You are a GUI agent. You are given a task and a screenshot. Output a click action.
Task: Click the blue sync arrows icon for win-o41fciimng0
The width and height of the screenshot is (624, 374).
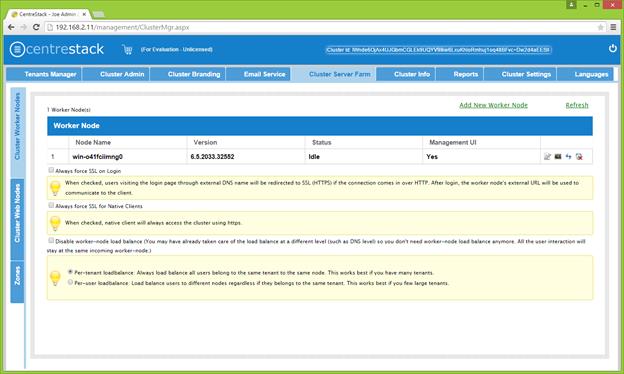568,156
